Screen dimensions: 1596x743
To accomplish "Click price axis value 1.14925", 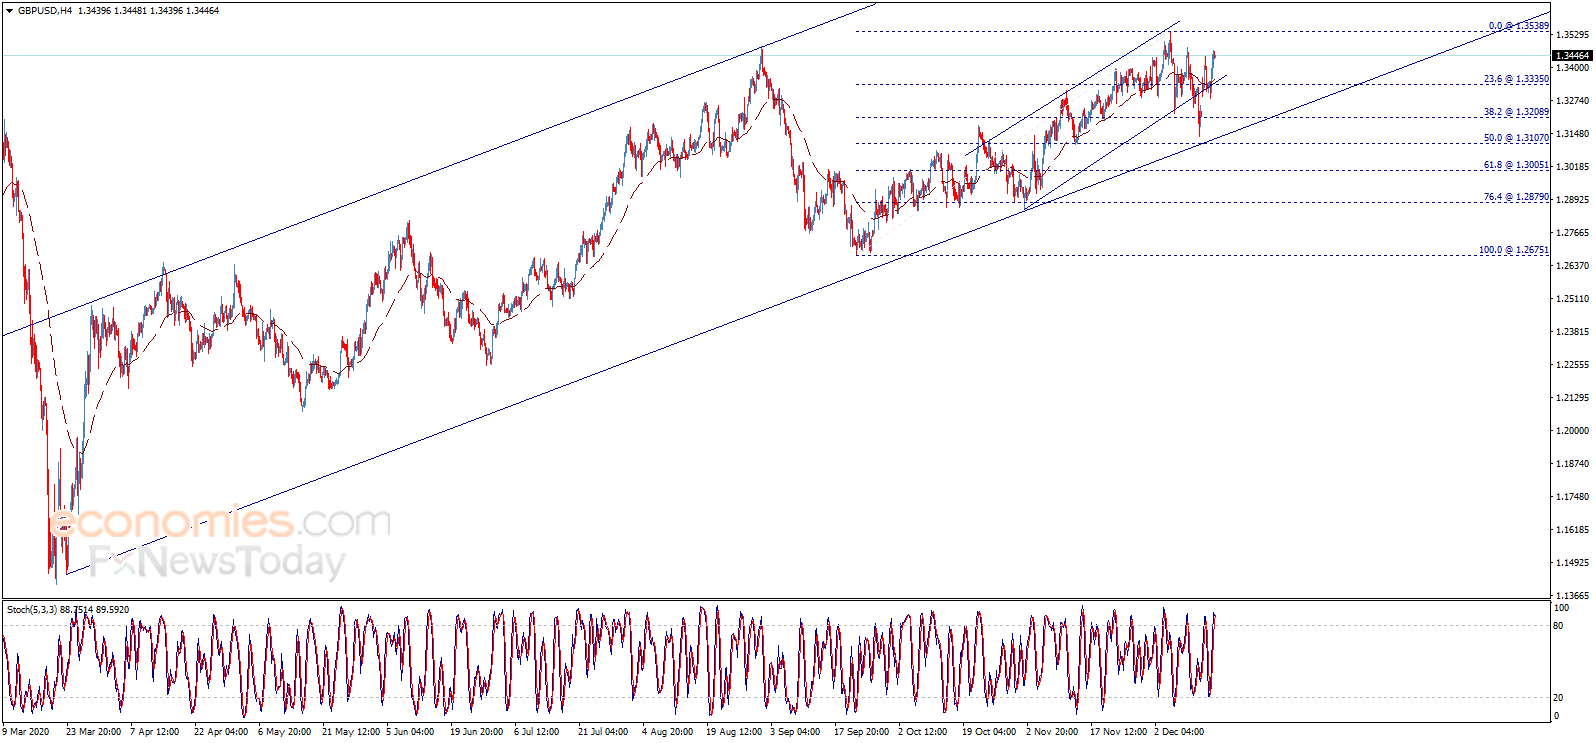I will 1571,563.
